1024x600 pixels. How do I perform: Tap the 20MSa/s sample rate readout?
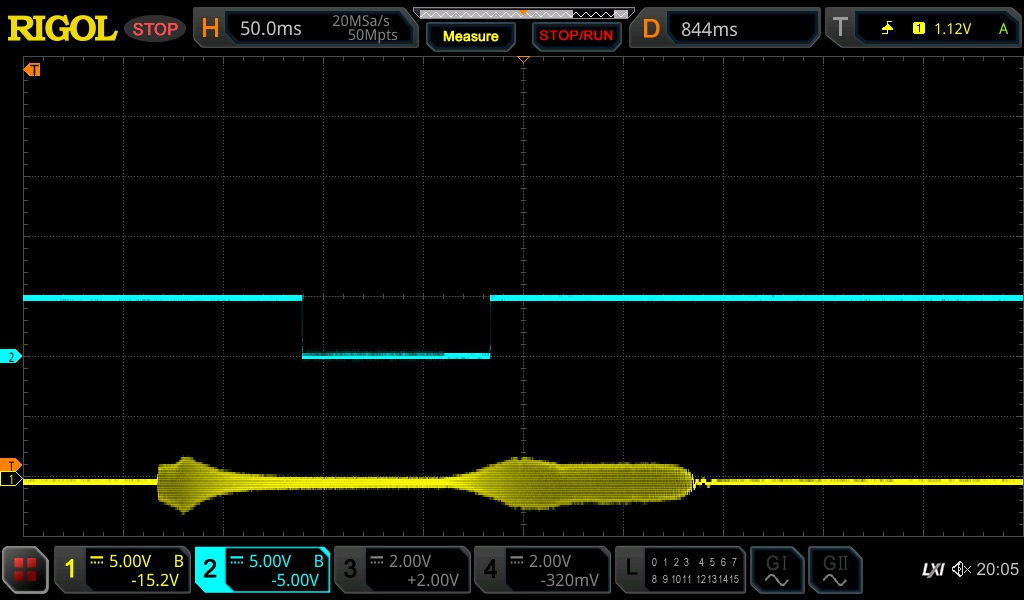coord(360,21)
